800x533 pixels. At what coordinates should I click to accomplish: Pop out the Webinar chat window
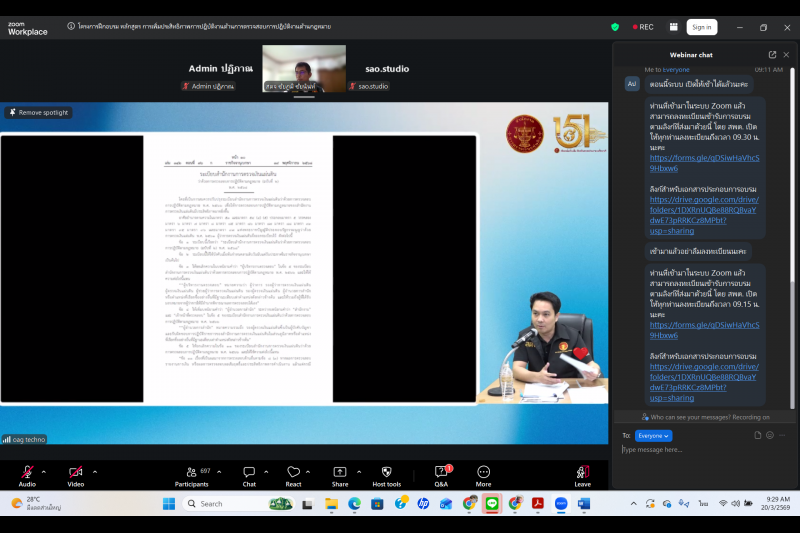[772, 55]
